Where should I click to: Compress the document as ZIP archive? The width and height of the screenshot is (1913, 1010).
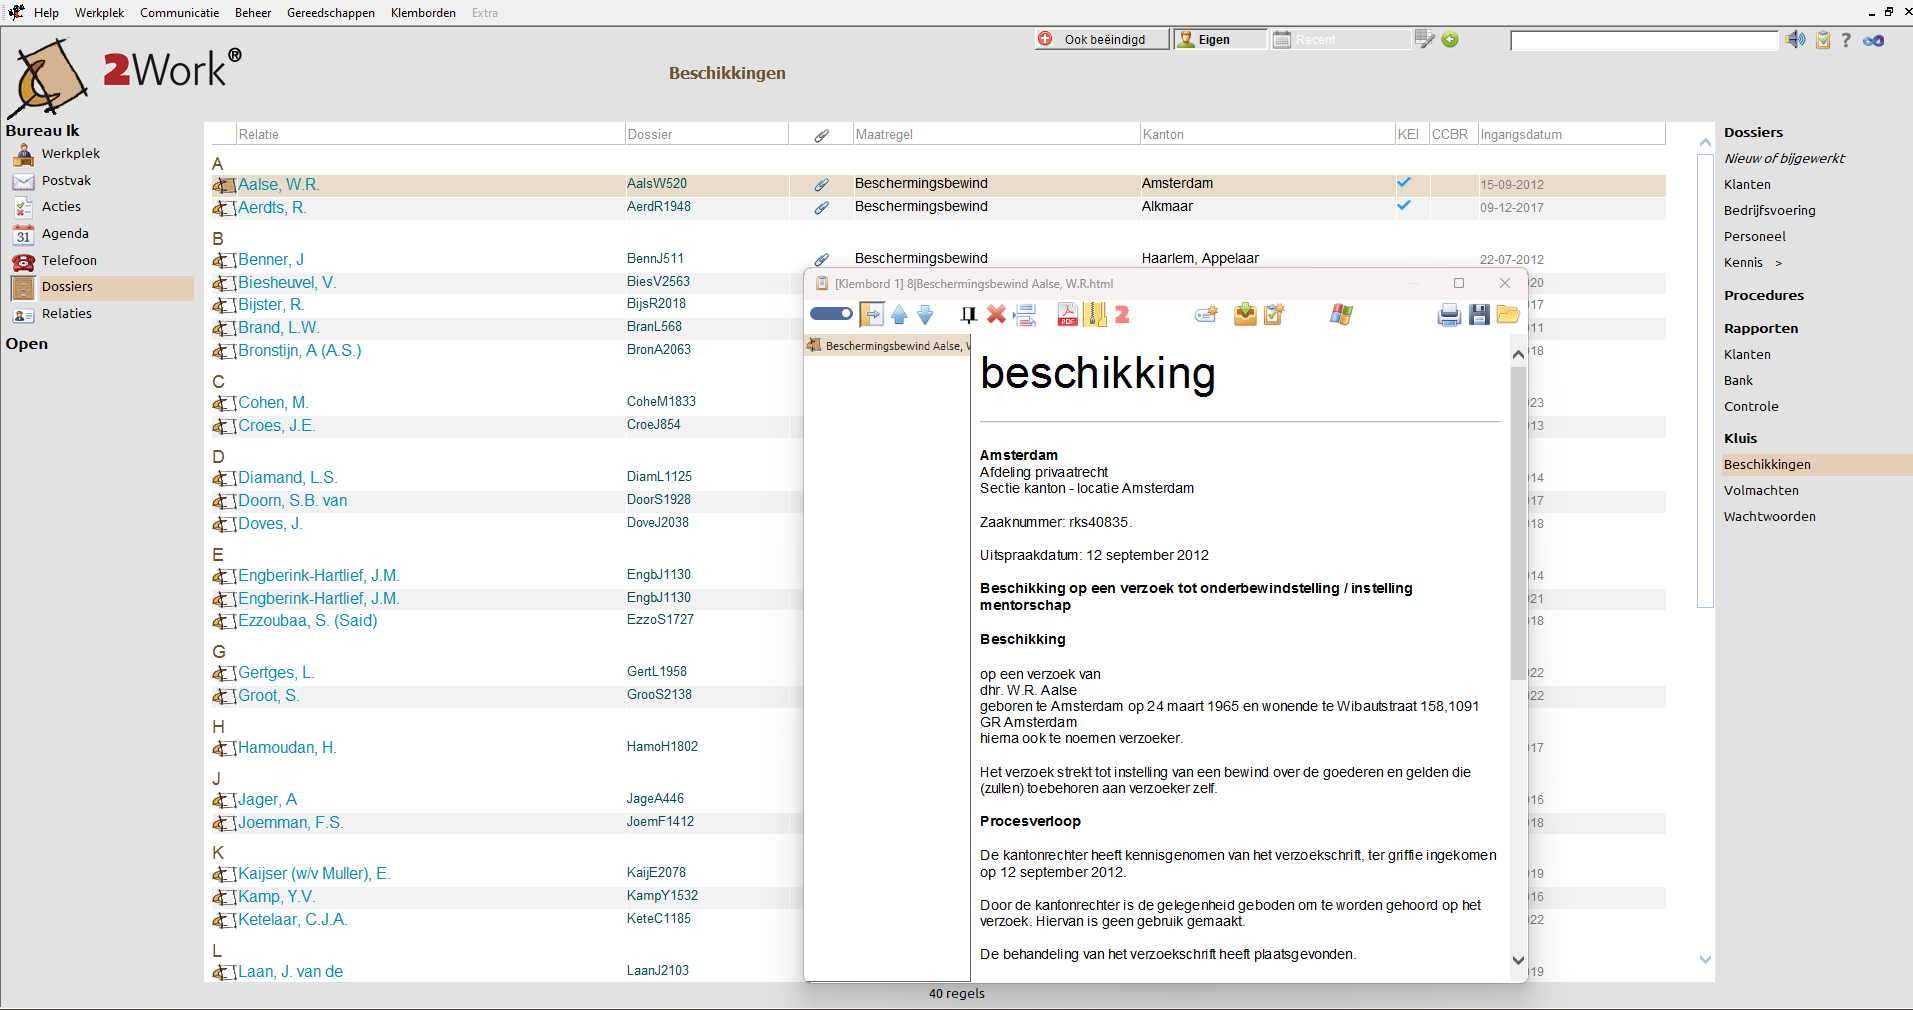(x=1095, y=314)
